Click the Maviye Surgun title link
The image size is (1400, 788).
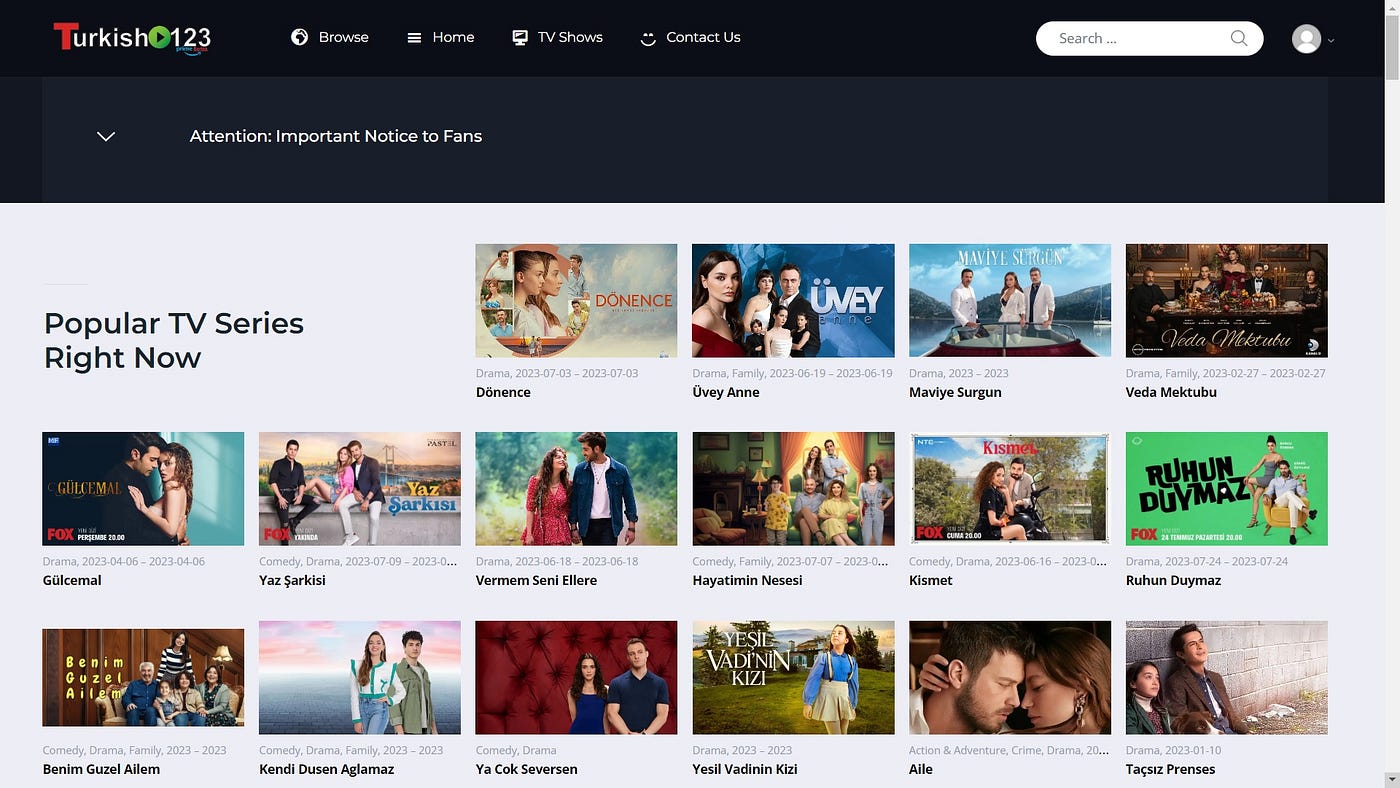955,392
